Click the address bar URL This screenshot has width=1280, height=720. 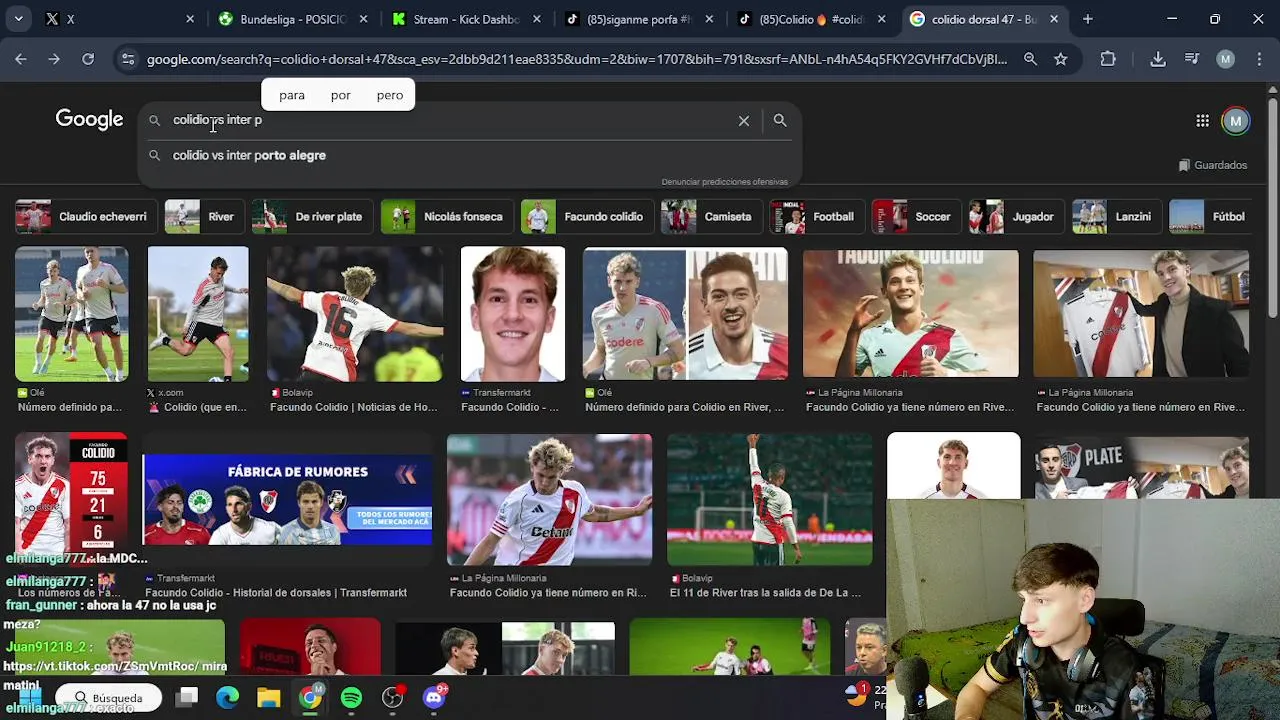577,59
